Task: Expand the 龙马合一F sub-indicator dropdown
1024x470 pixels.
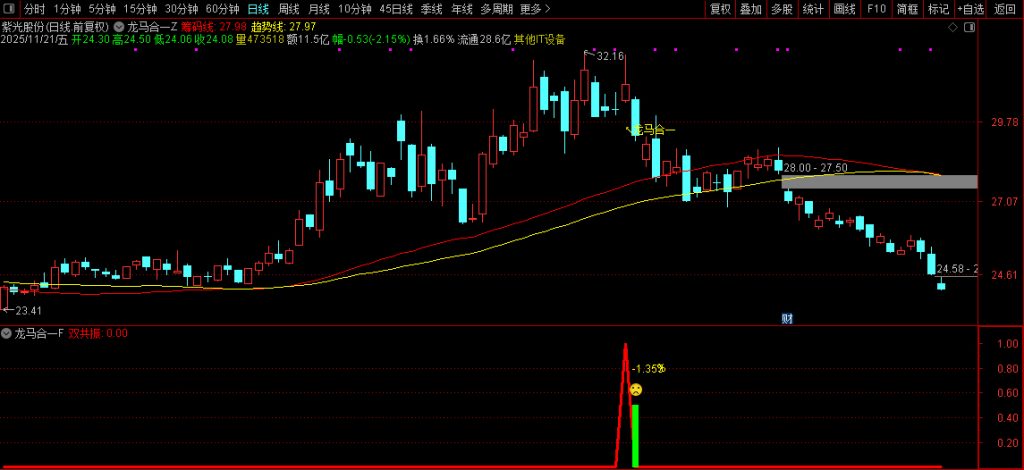Action: coord(8,333)
